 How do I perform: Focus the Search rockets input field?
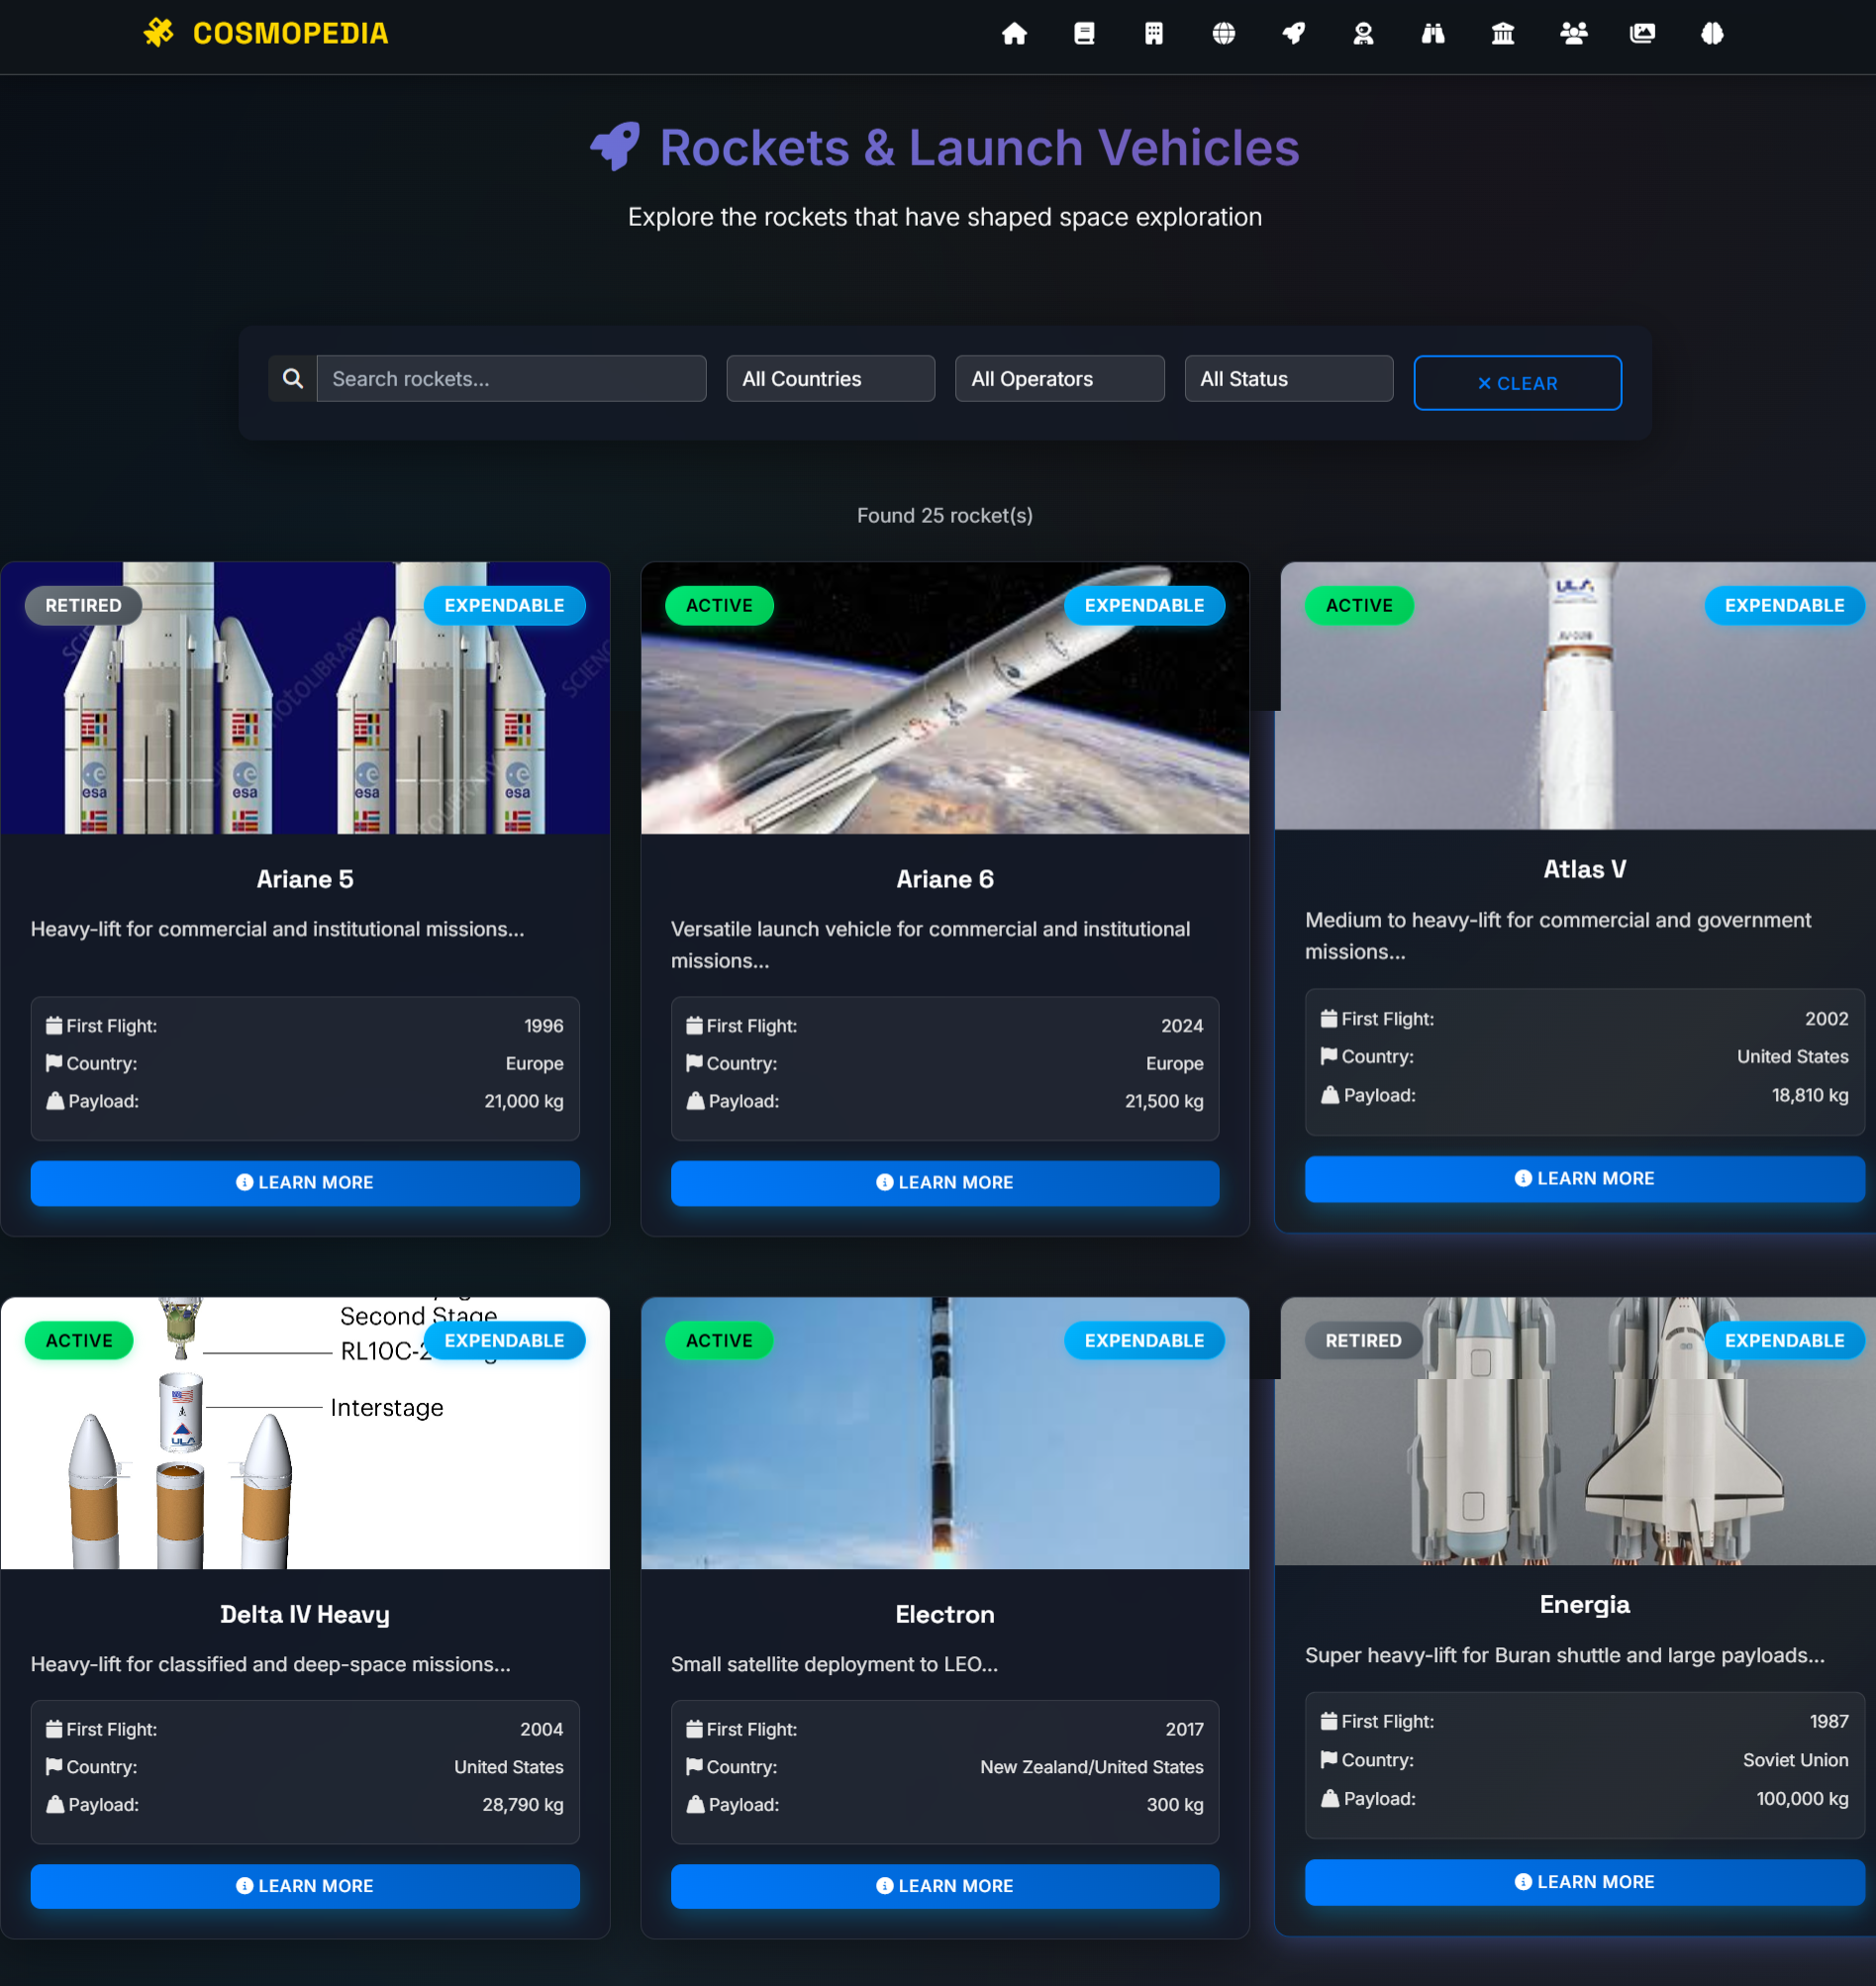pyautogui.click(x=511, y=379)
